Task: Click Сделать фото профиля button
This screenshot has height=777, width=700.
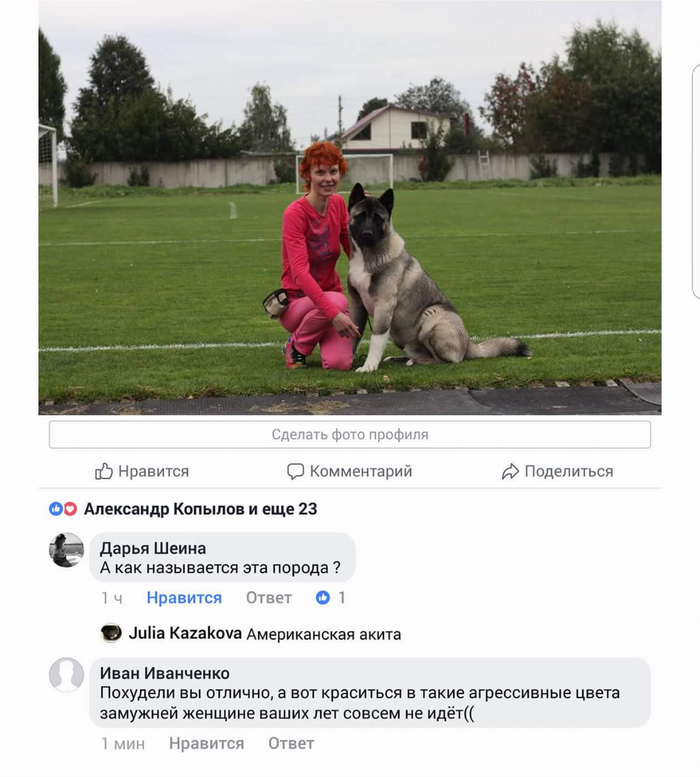Action: click(x=350, y=435)
